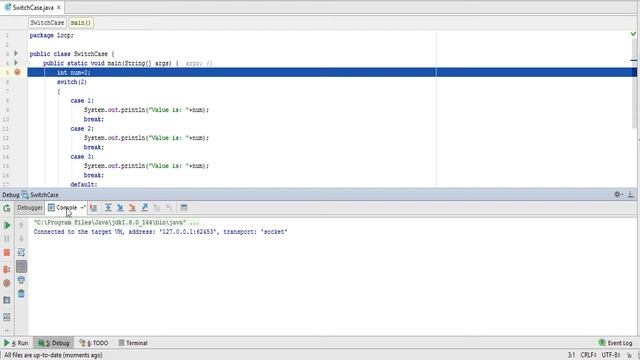Click the green inspection checkmark in the editor
This screenshot has height=360, width=640.
click(633, 34)
